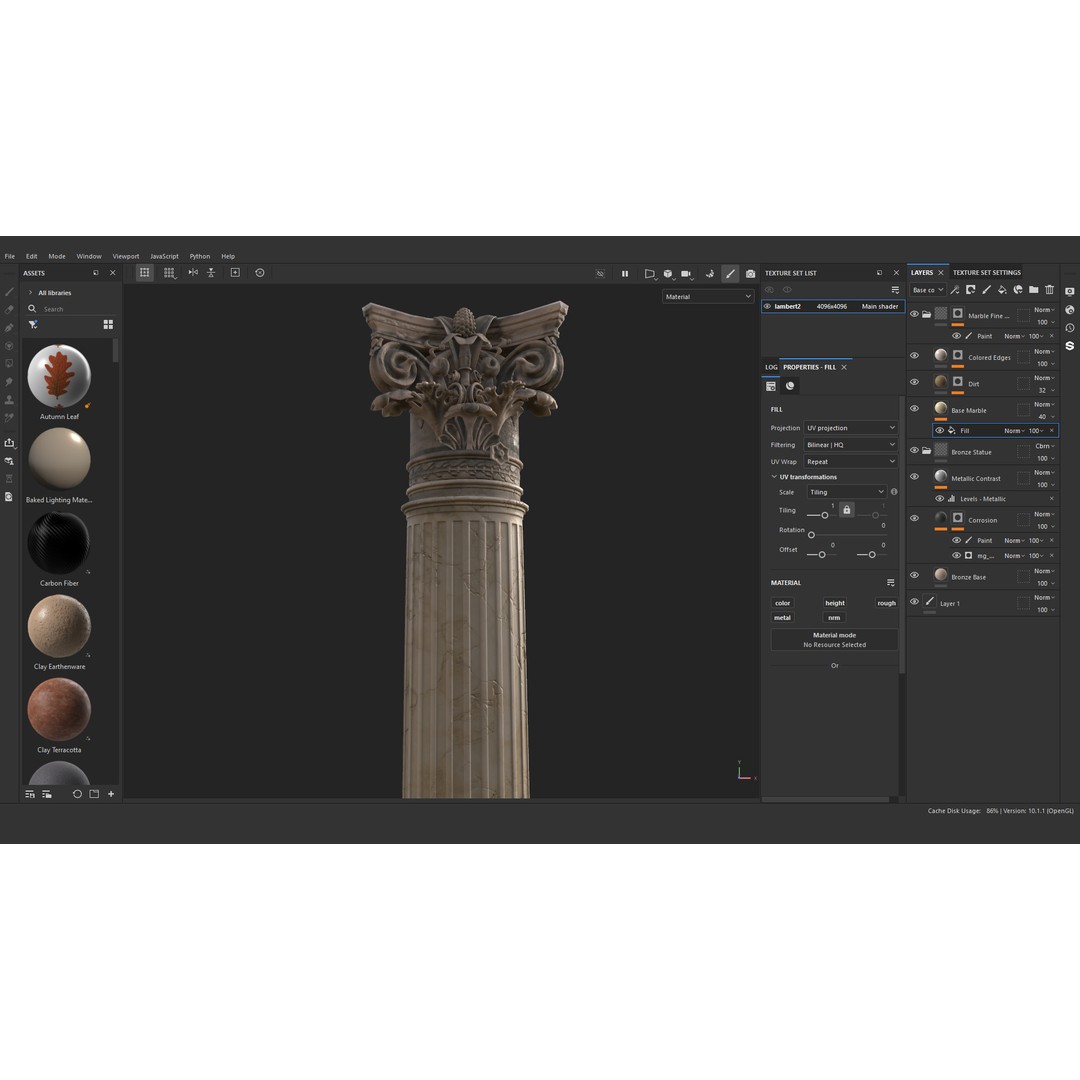This screenshot has height=1080, width=1080.
Task: Create a new layer folder
Action: tap(1035, 289)
